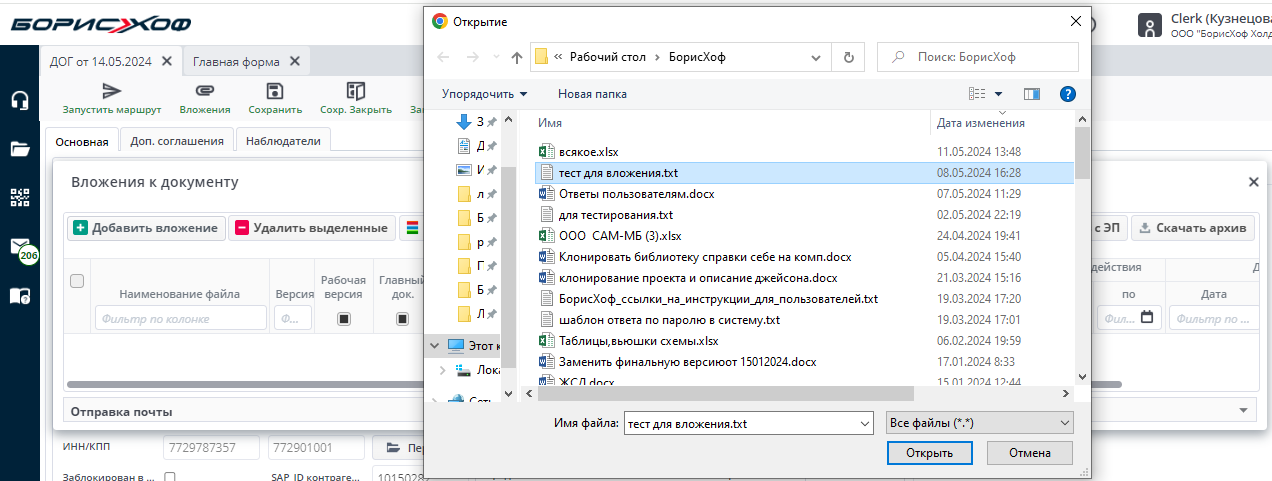The image size is (1272, 481).
Task: Select file всякое.xlsx
Action: point(588,152)
